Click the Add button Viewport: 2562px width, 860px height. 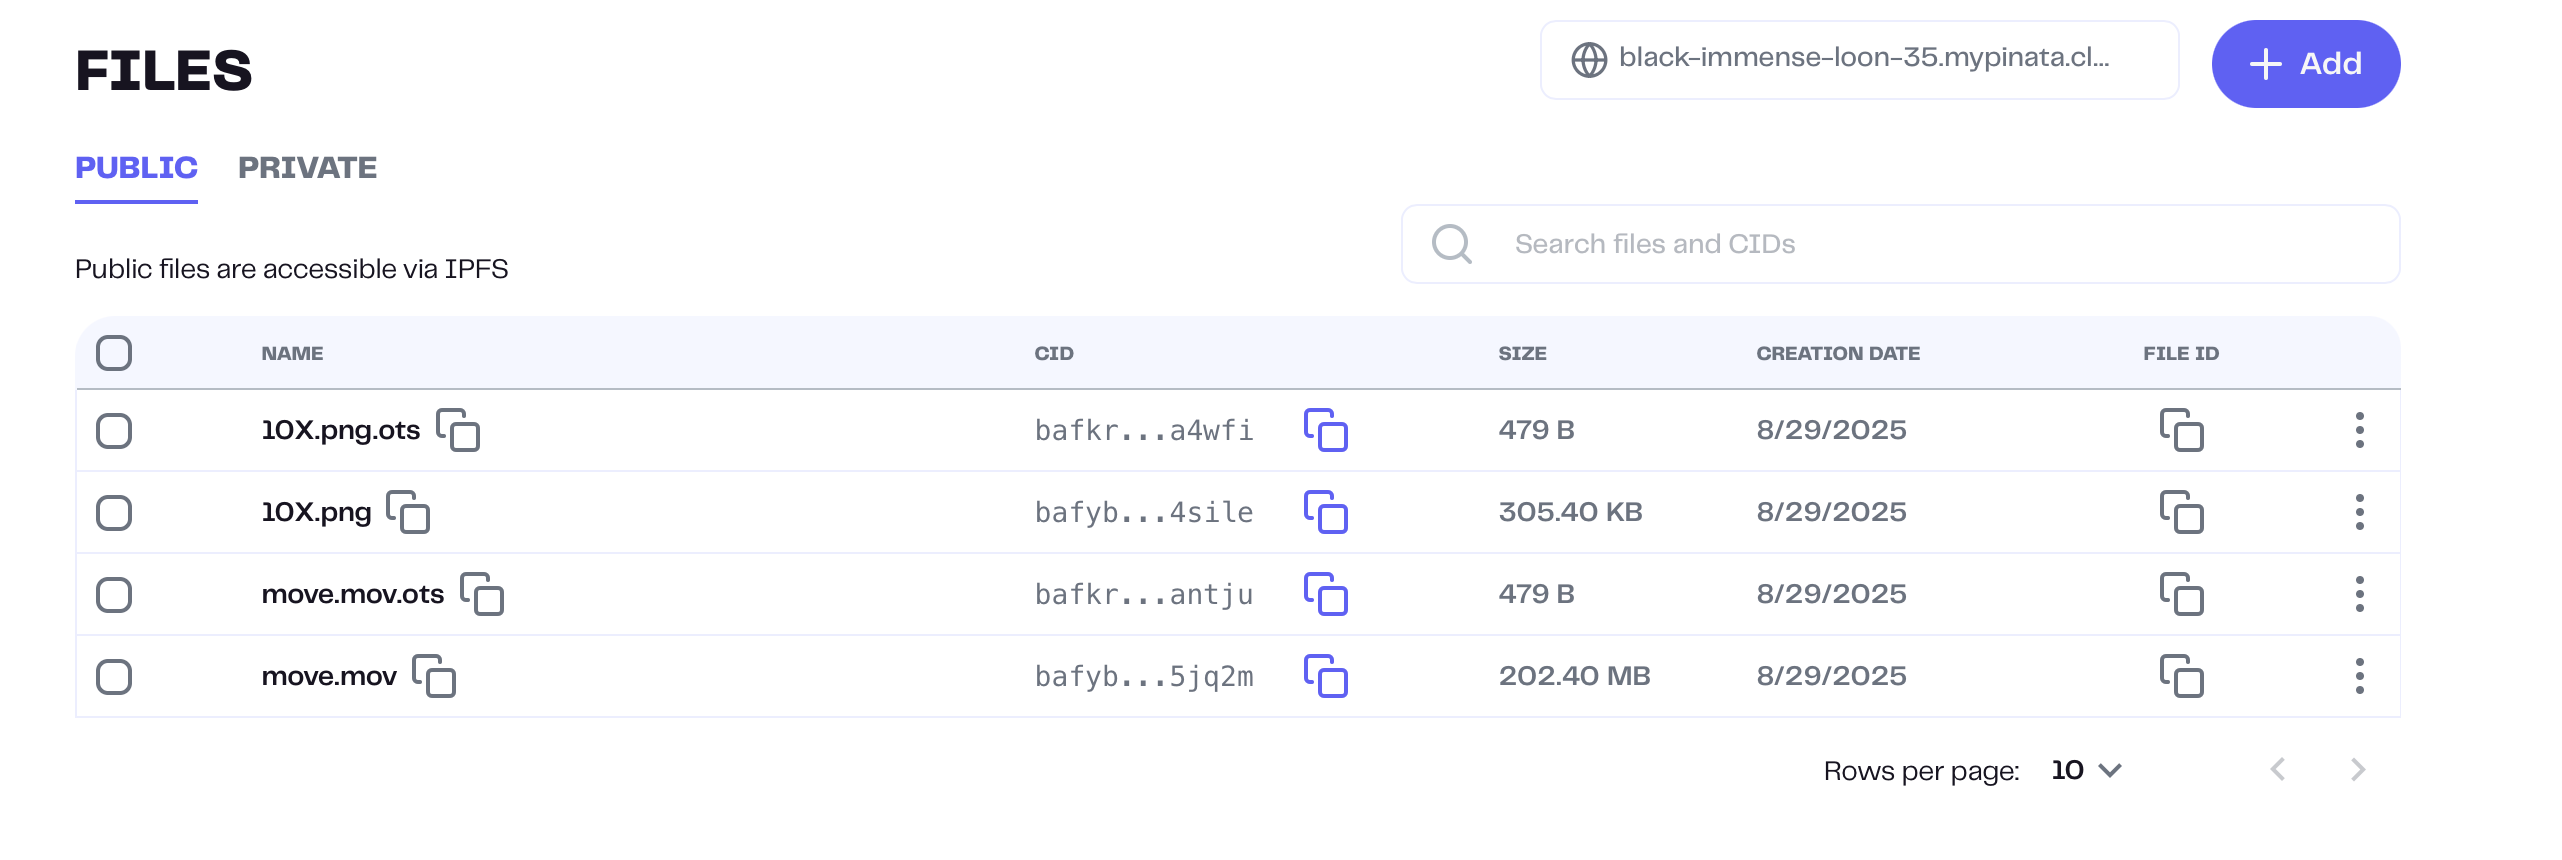(x=2305, y=64)
